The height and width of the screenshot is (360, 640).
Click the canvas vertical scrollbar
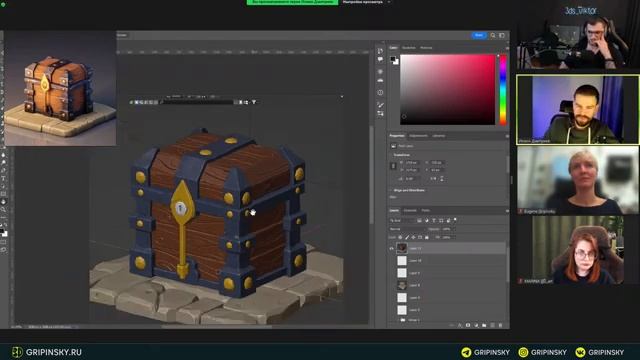click(371, 176)
